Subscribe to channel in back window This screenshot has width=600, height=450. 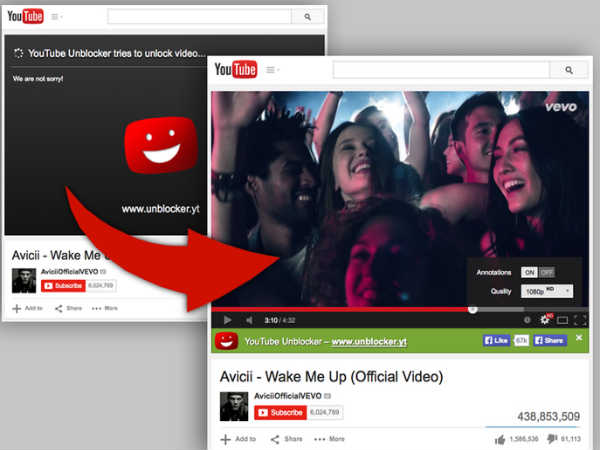[63, 285]
